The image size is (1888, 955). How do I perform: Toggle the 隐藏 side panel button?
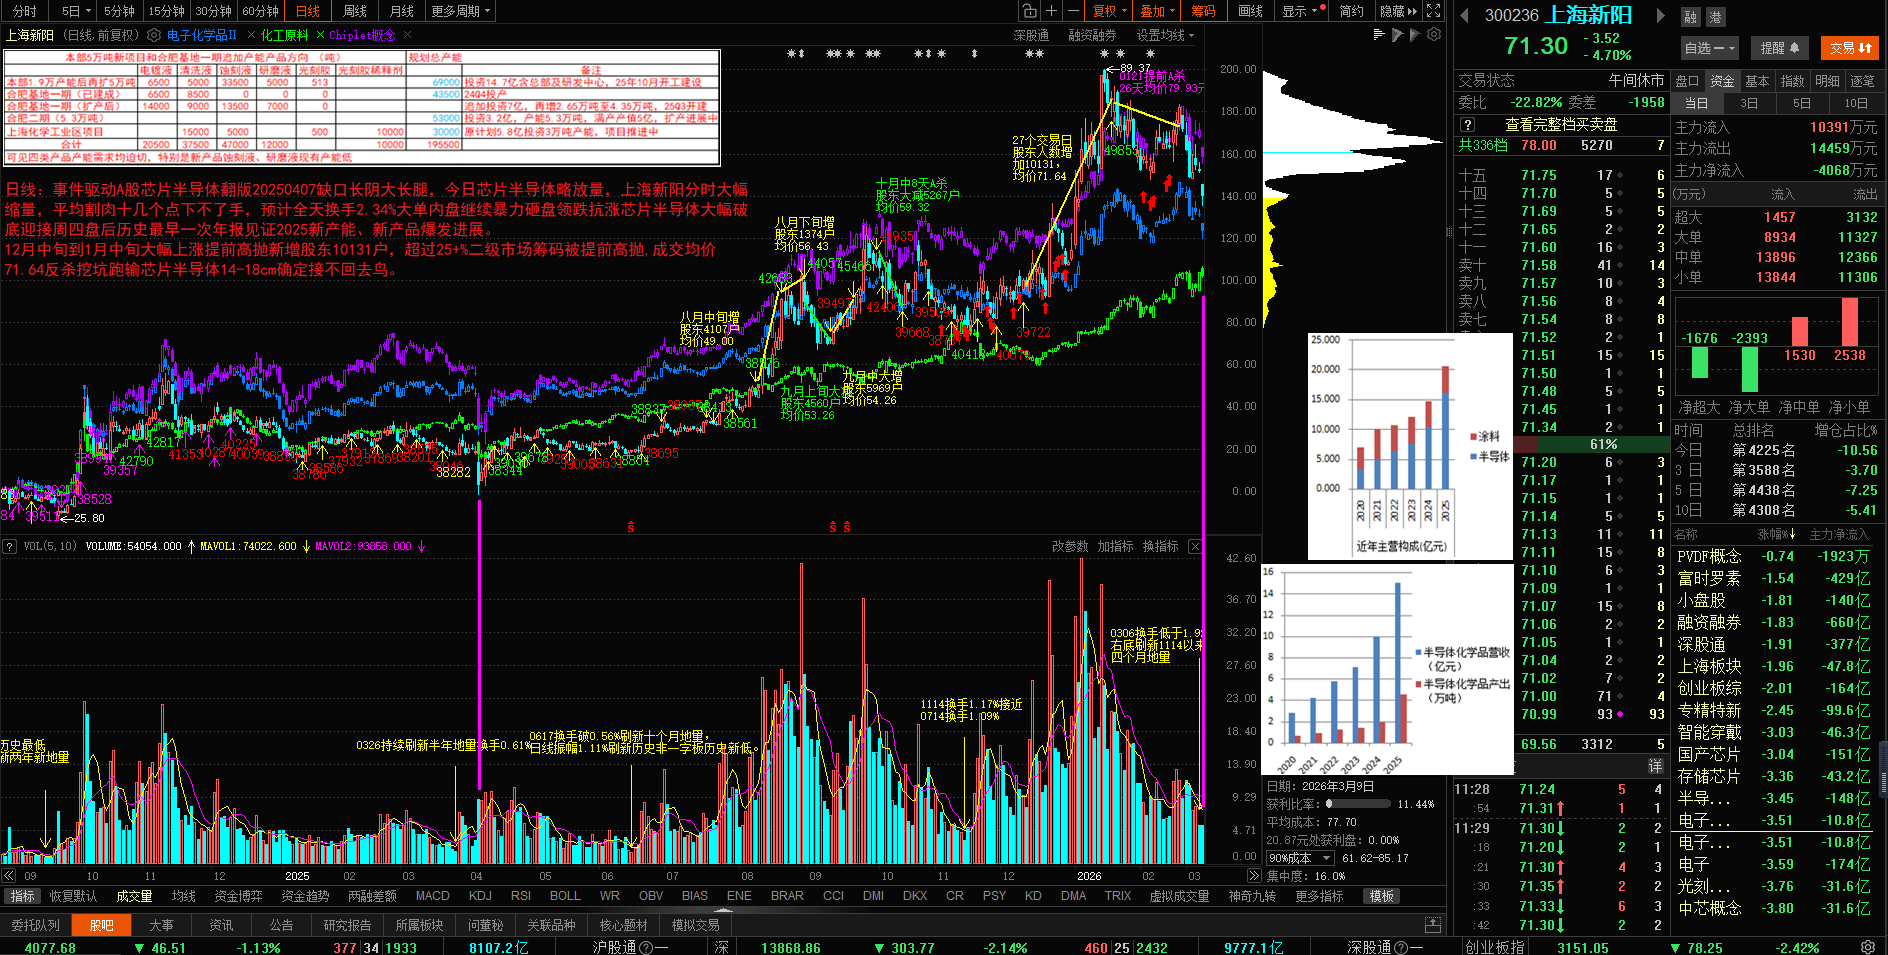pos(1398,11)
